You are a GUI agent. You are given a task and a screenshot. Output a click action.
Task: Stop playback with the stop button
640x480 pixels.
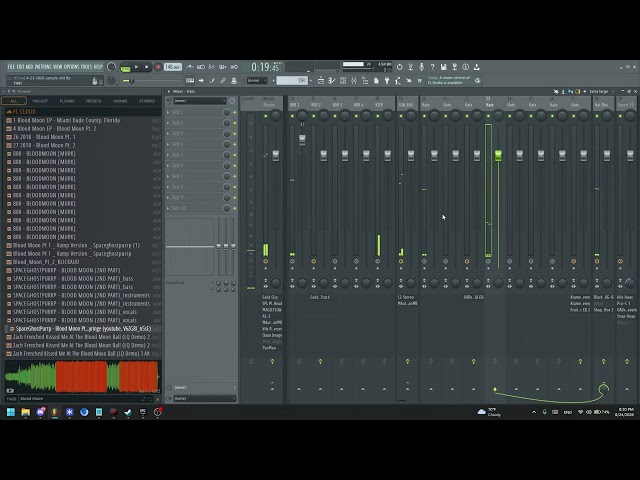[147, 67]
